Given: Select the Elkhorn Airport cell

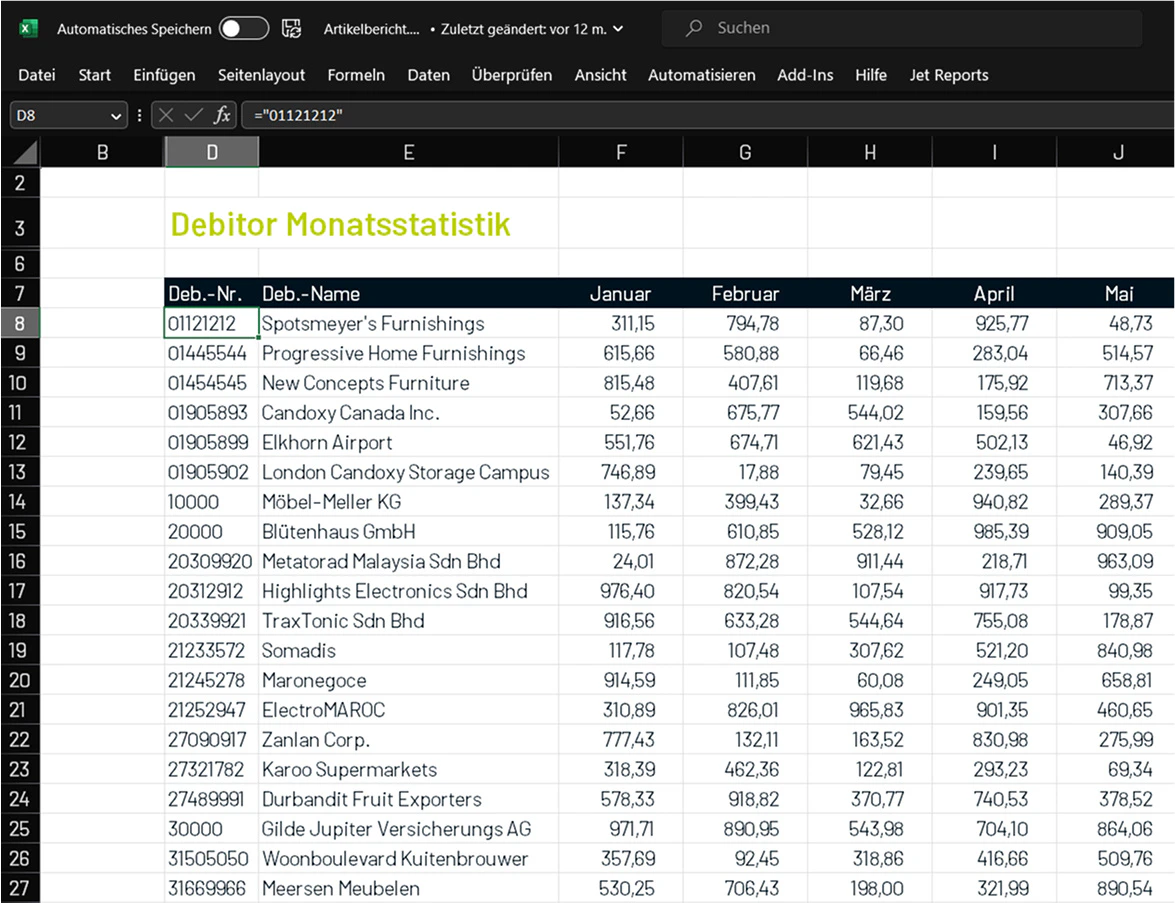Looking at the screenshot, I should click(408, 442).
